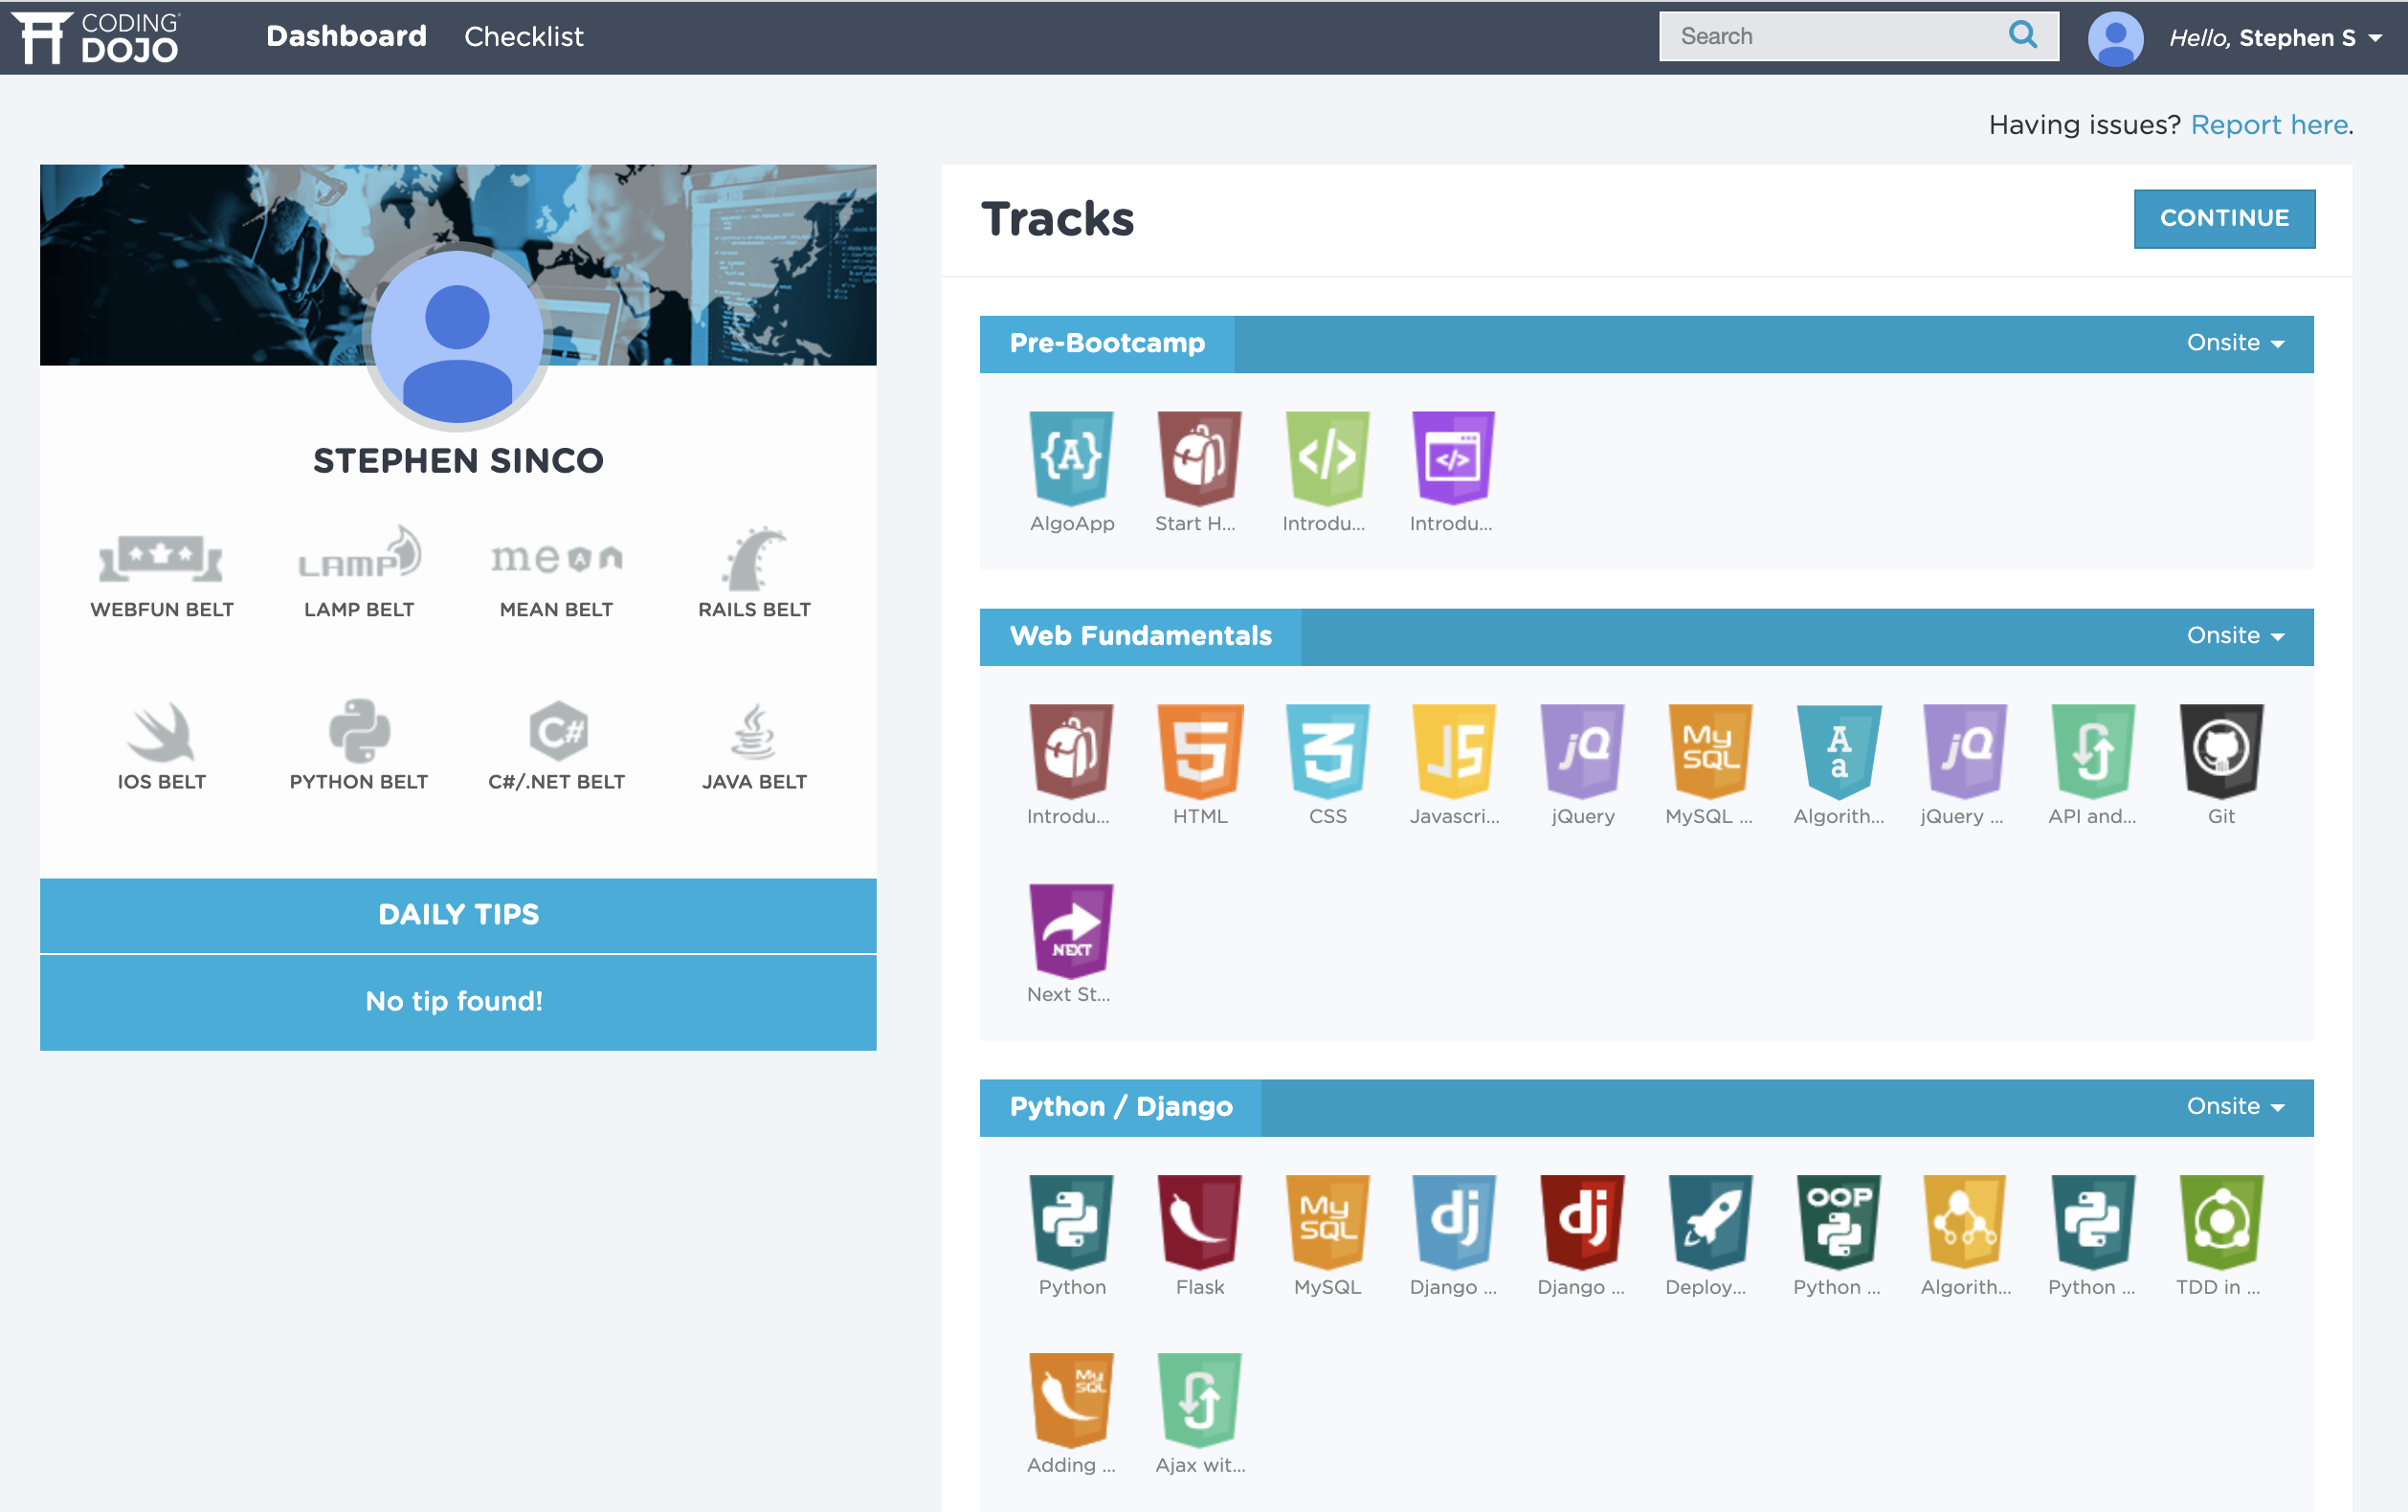Click the No tip found! message

click(x=454, y=1001)
